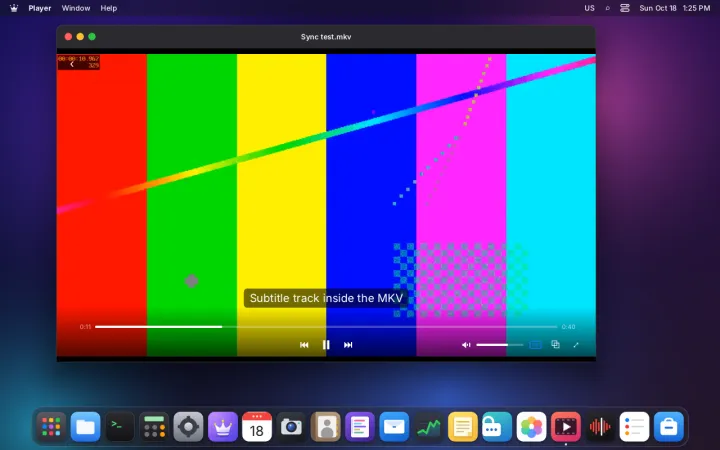Image resolution: width=720 pixels, height=450 pixels.
Task: Open the green chart stocks app
Action: pyautogui.click(x=428, y=427)
